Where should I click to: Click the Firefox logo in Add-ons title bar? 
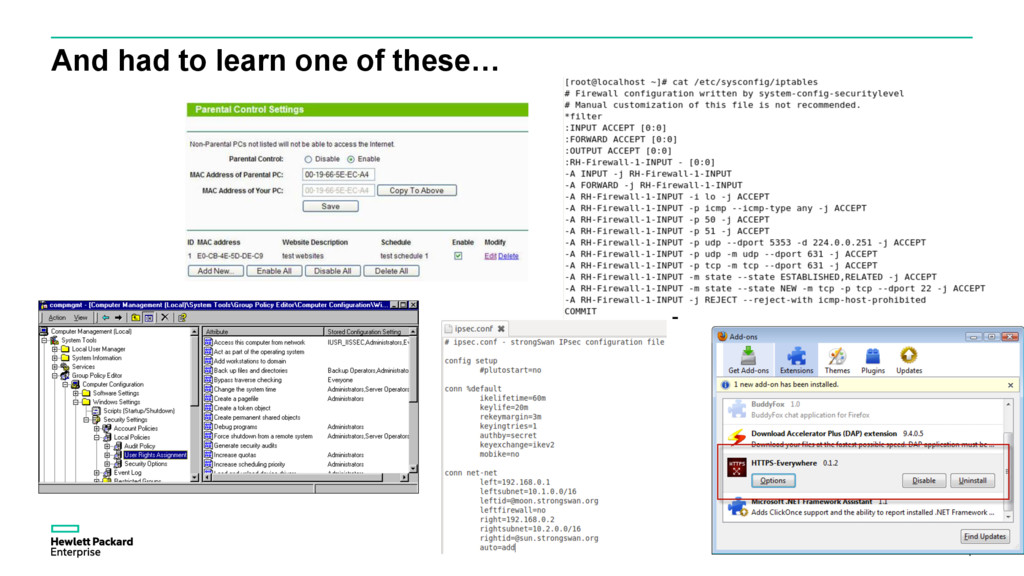[722, 336]
